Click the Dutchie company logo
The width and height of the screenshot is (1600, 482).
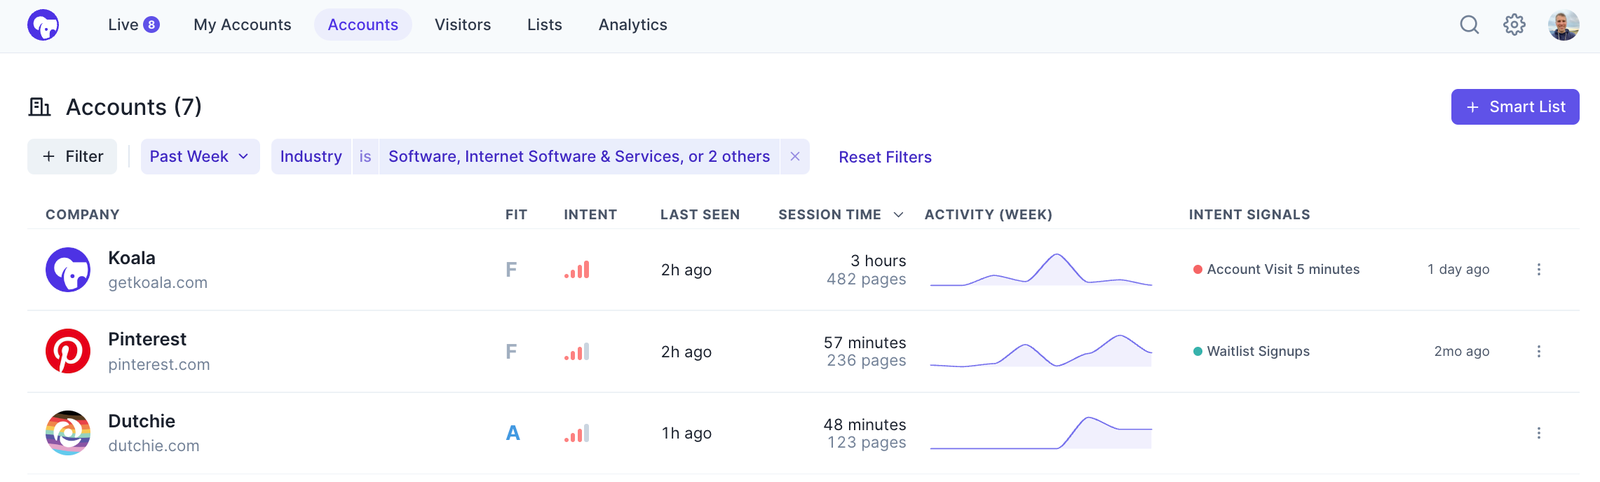click(68, 433)
